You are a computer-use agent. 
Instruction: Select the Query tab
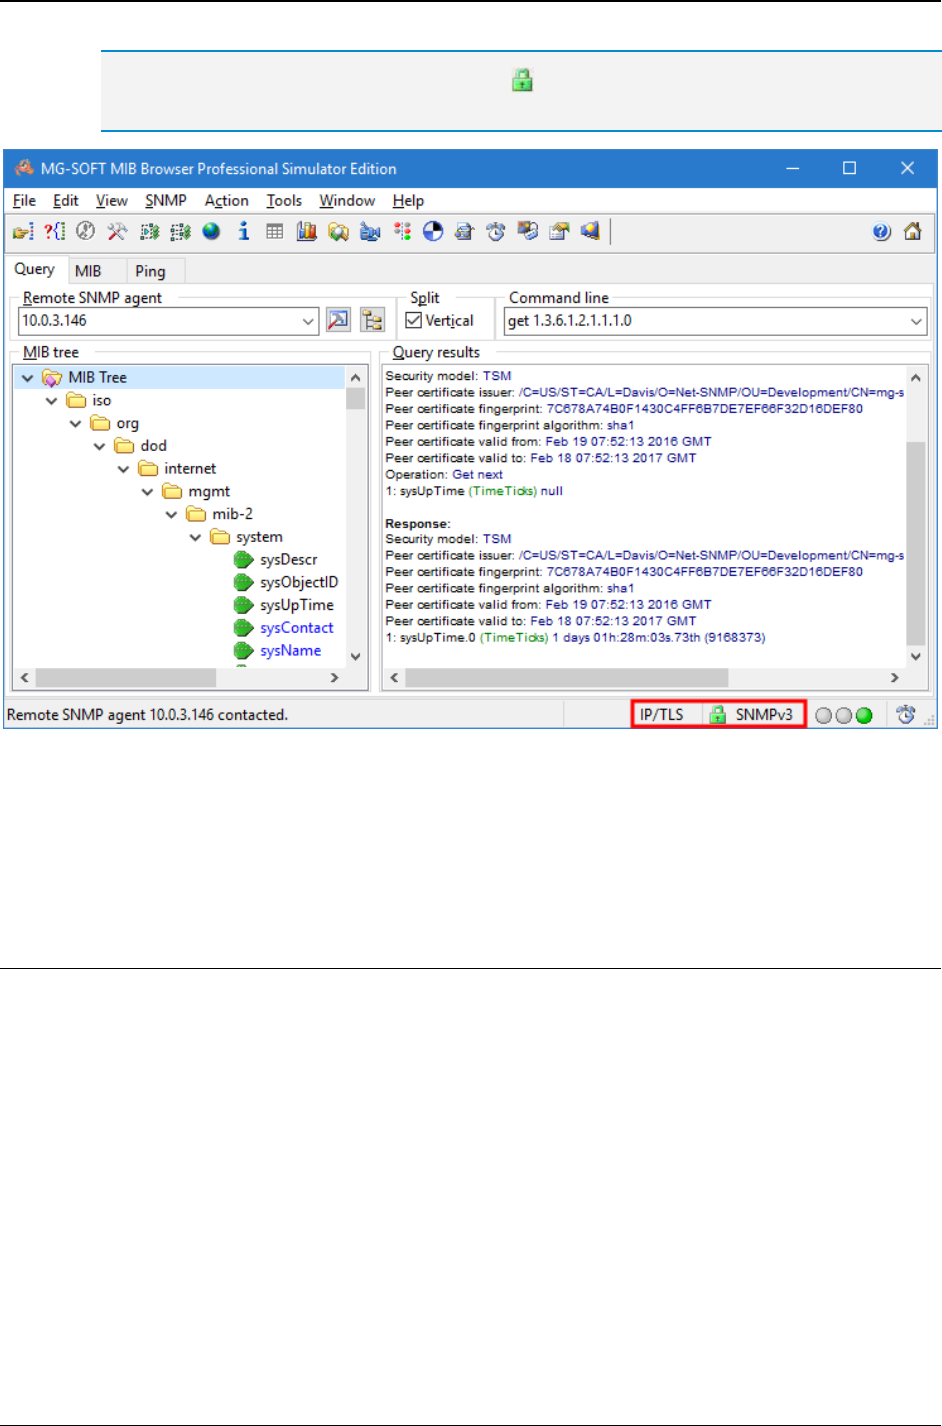35,270
